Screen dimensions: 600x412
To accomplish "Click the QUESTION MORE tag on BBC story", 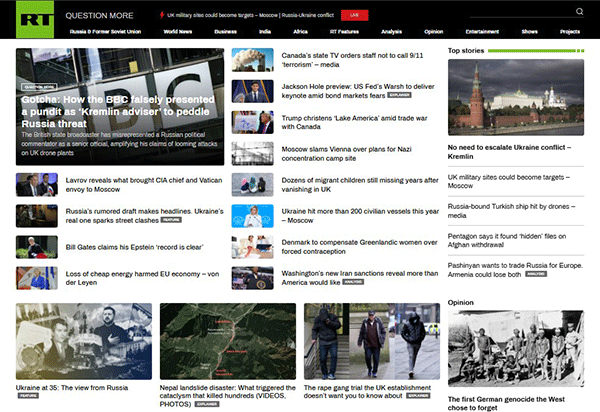I will point(39,87).
